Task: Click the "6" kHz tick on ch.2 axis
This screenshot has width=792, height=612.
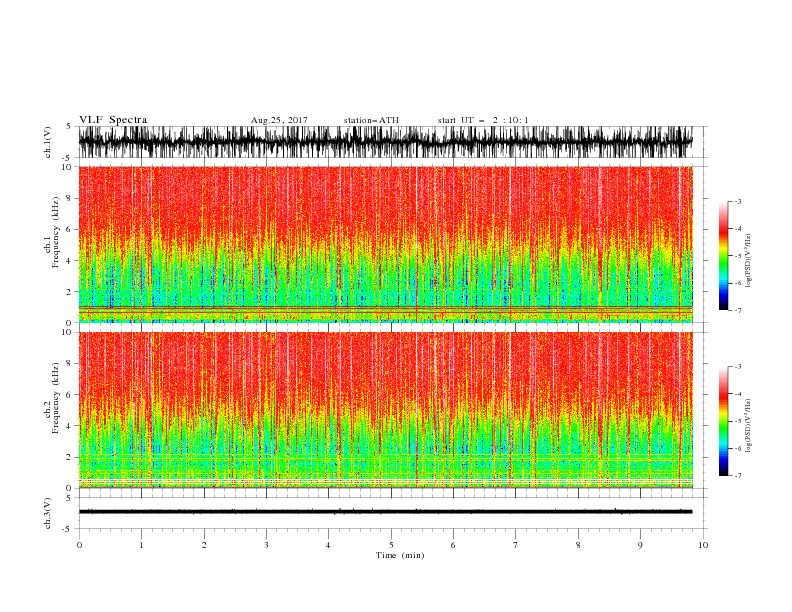Action: point(69,395)
